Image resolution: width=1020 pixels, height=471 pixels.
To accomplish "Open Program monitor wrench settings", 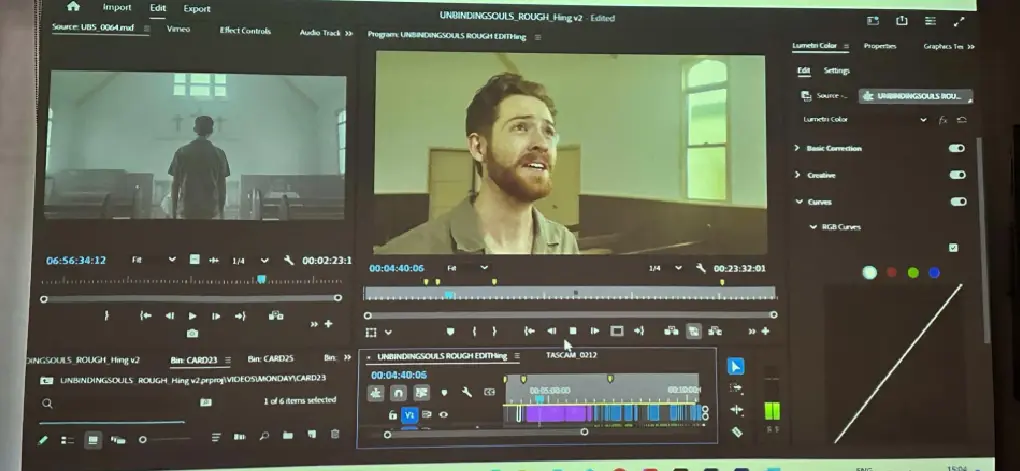I will pyautogui.click(x=700, y=268).
